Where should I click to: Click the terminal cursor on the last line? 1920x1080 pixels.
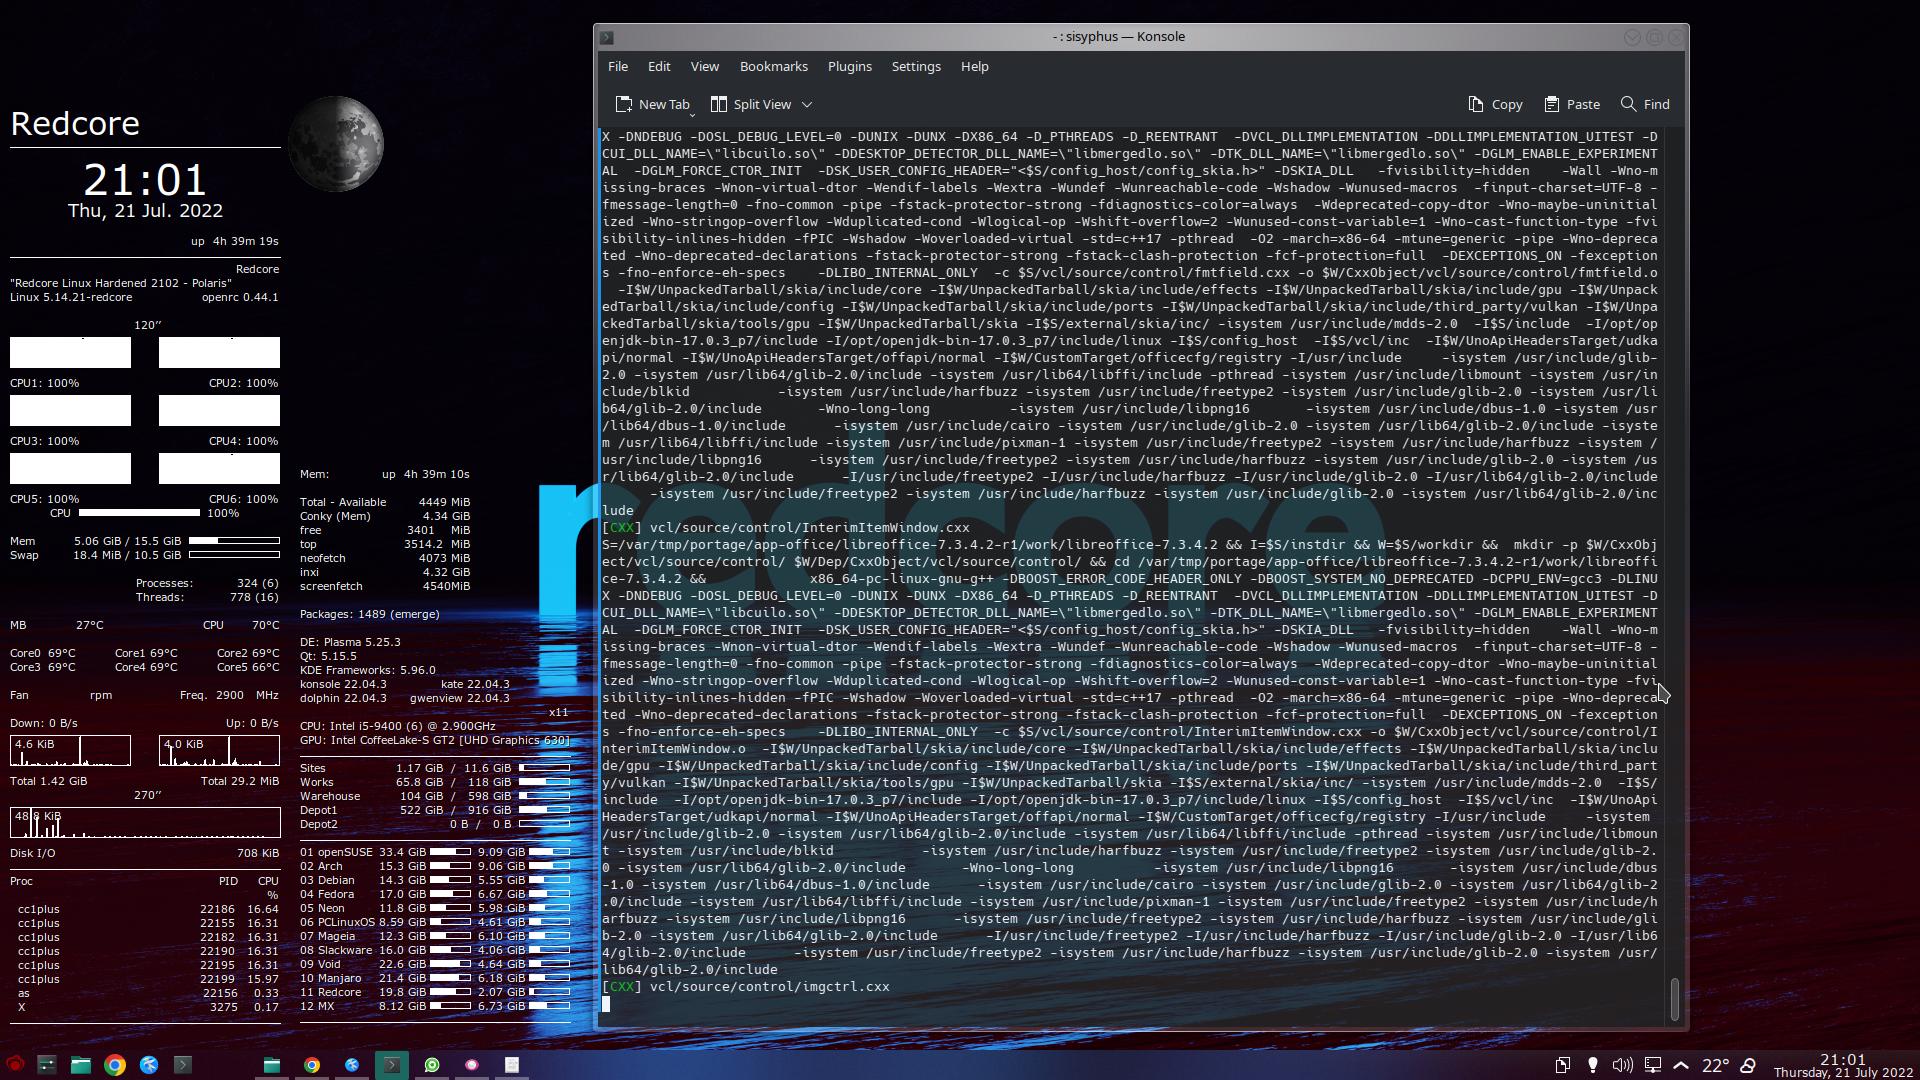606,1004
